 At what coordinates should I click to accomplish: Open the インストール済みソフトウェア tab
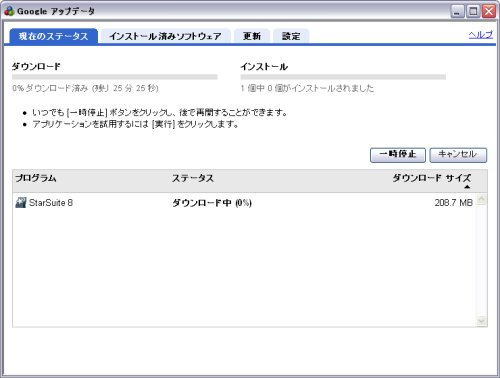click(x=165, y=36)
